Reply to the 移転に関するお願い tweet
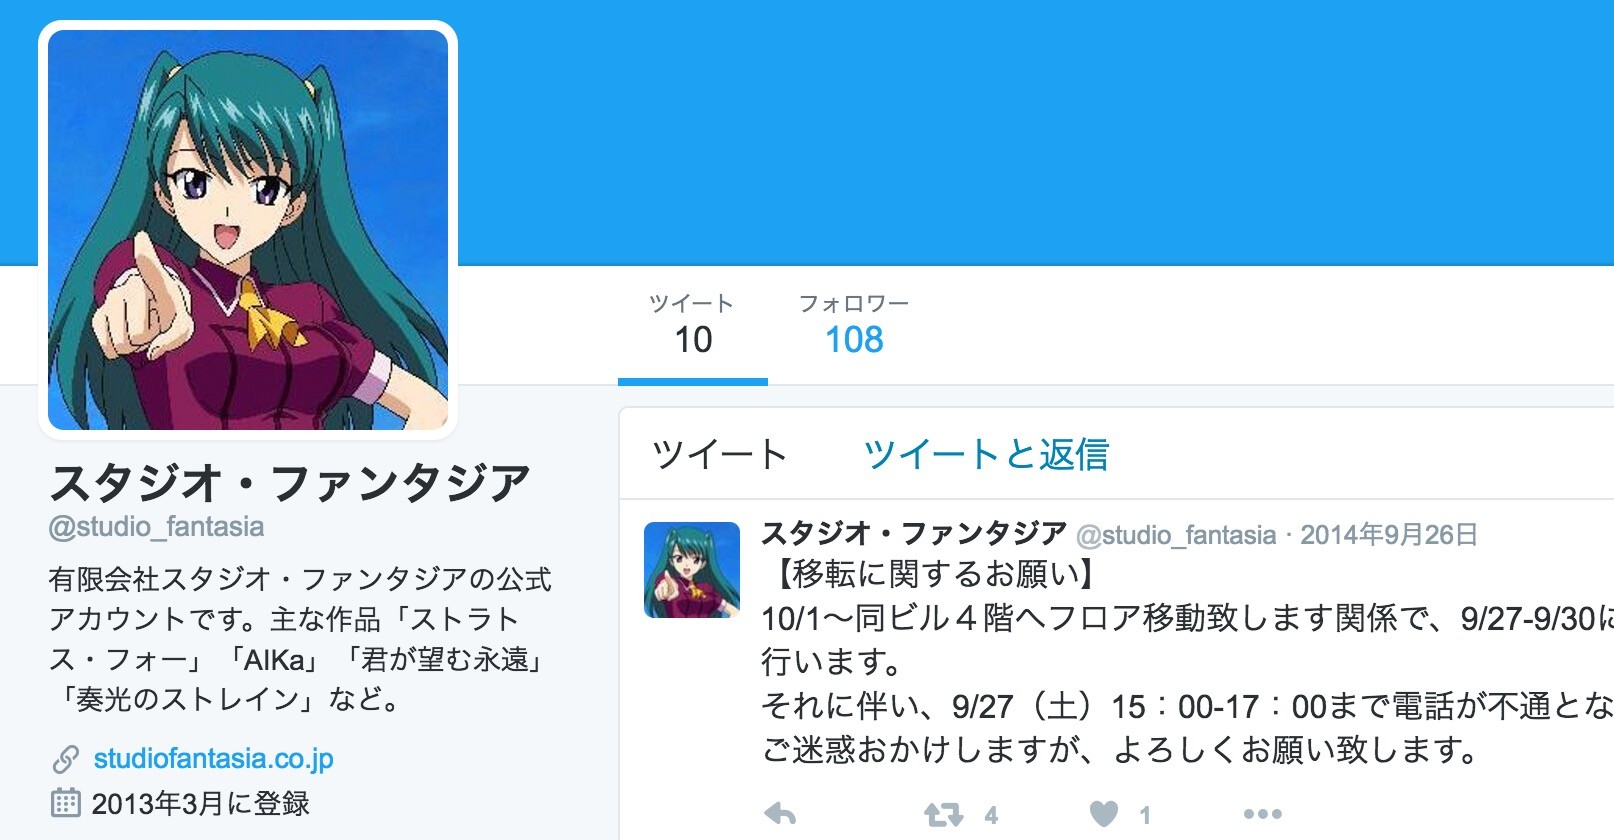Image resolution: width=1614 pixels, height=840 pixels. point(780,814)
